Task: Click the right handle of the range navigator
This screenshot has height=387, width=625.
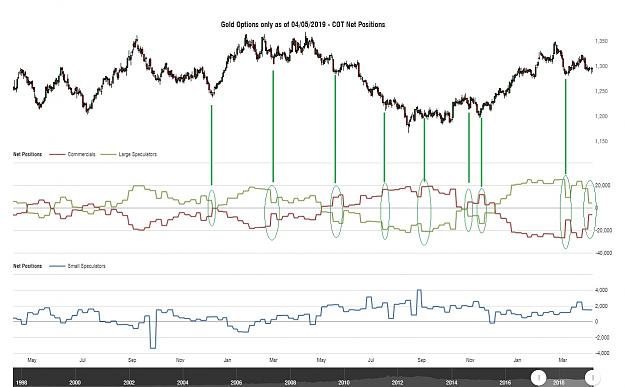Action: 592,377
